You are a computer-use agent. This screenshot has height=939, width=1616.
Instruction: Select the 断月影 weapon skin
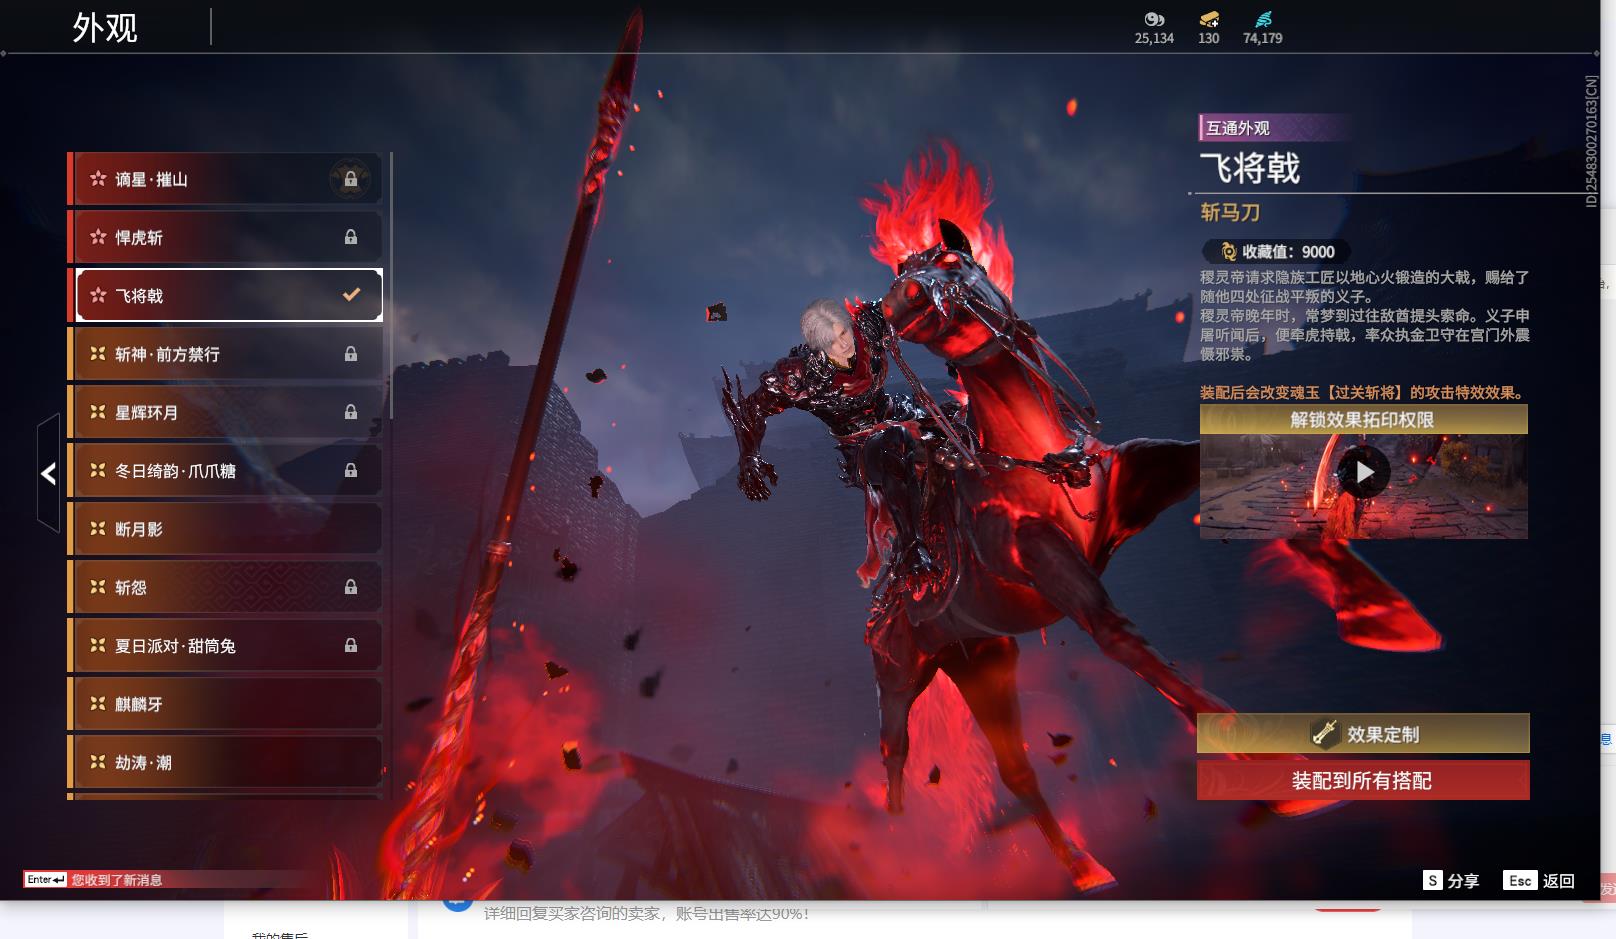click(x=227, y=529)
